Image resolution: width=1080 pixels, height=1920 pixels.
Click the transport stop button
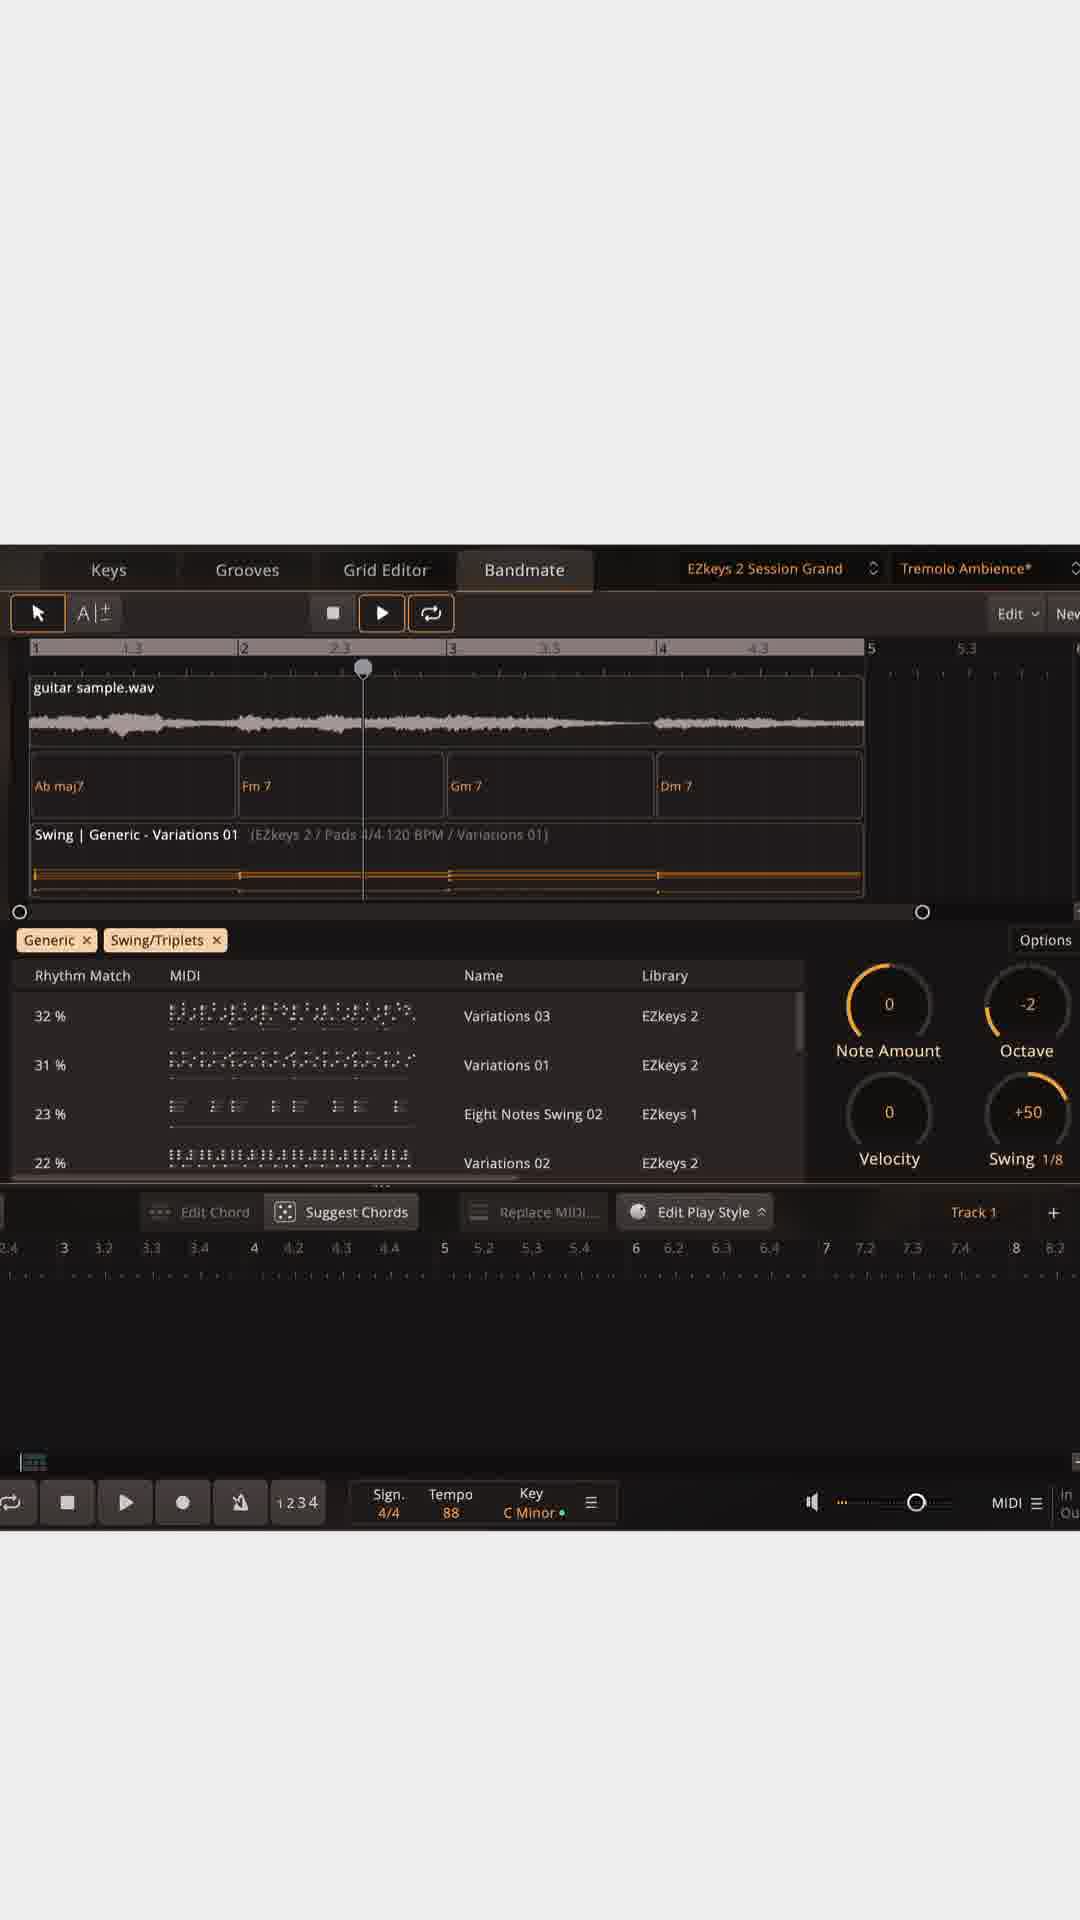tap(67, 1502)
